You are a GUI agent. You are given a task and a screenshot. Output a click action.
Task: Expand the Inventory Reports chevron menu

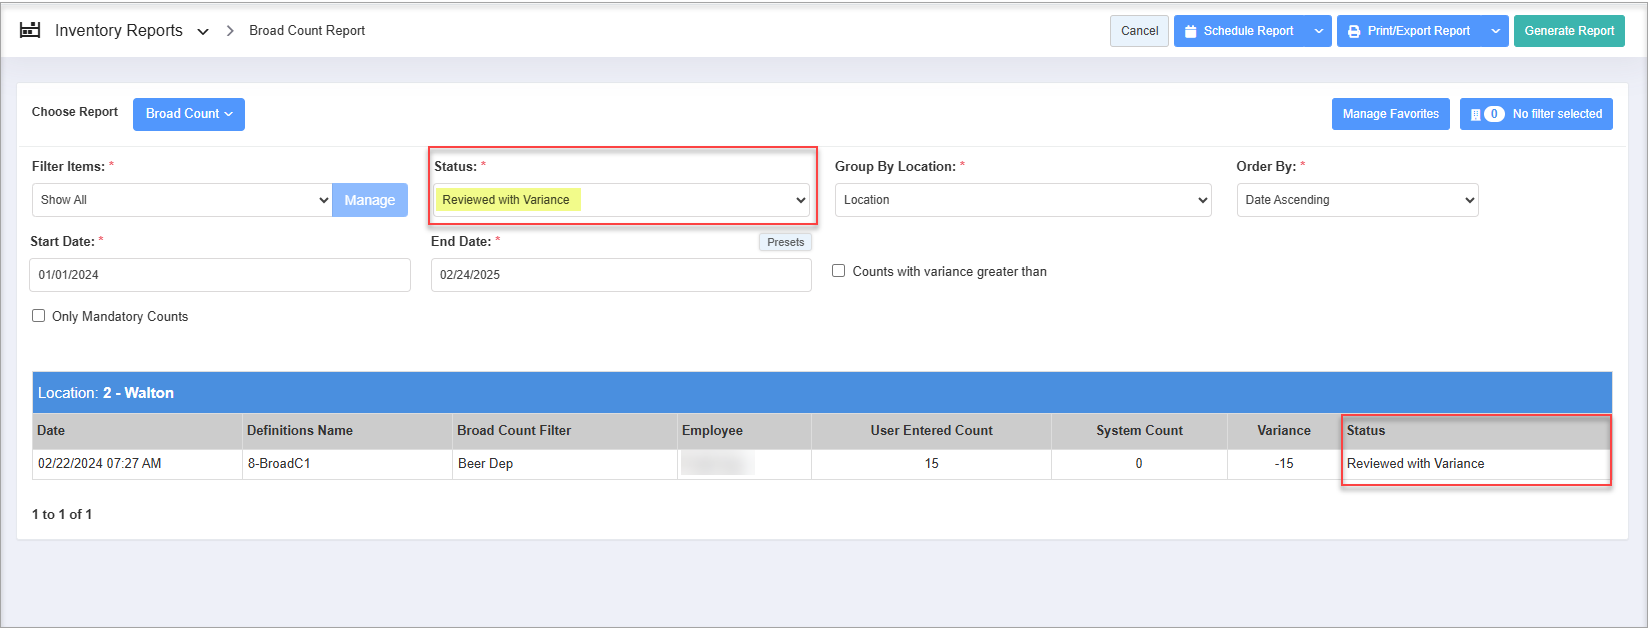203,32
